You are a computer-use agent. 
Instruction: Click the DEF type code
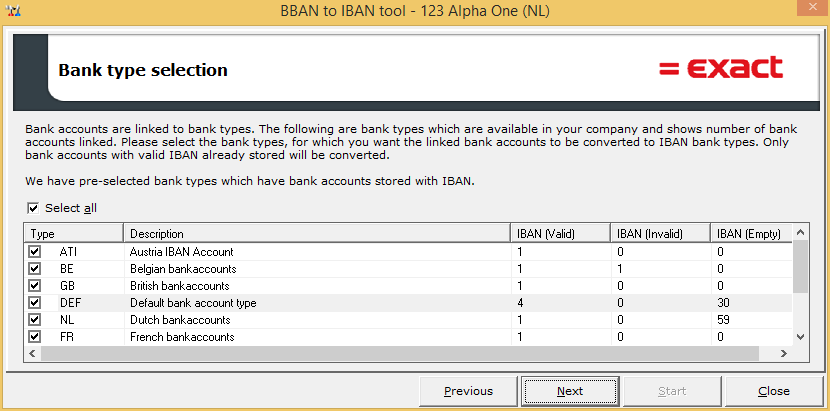(70, 303)
